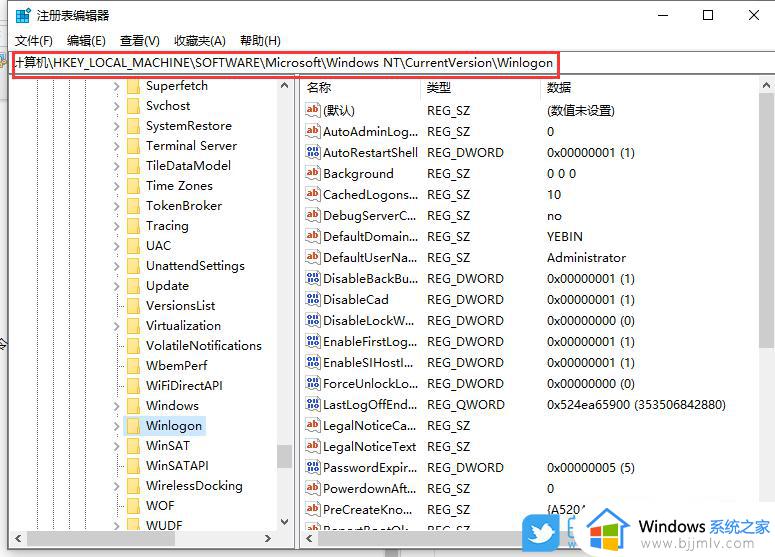
Task: Click the DefaultUserNa string icon
Action: pyautogui.click(x=312, y=257)
